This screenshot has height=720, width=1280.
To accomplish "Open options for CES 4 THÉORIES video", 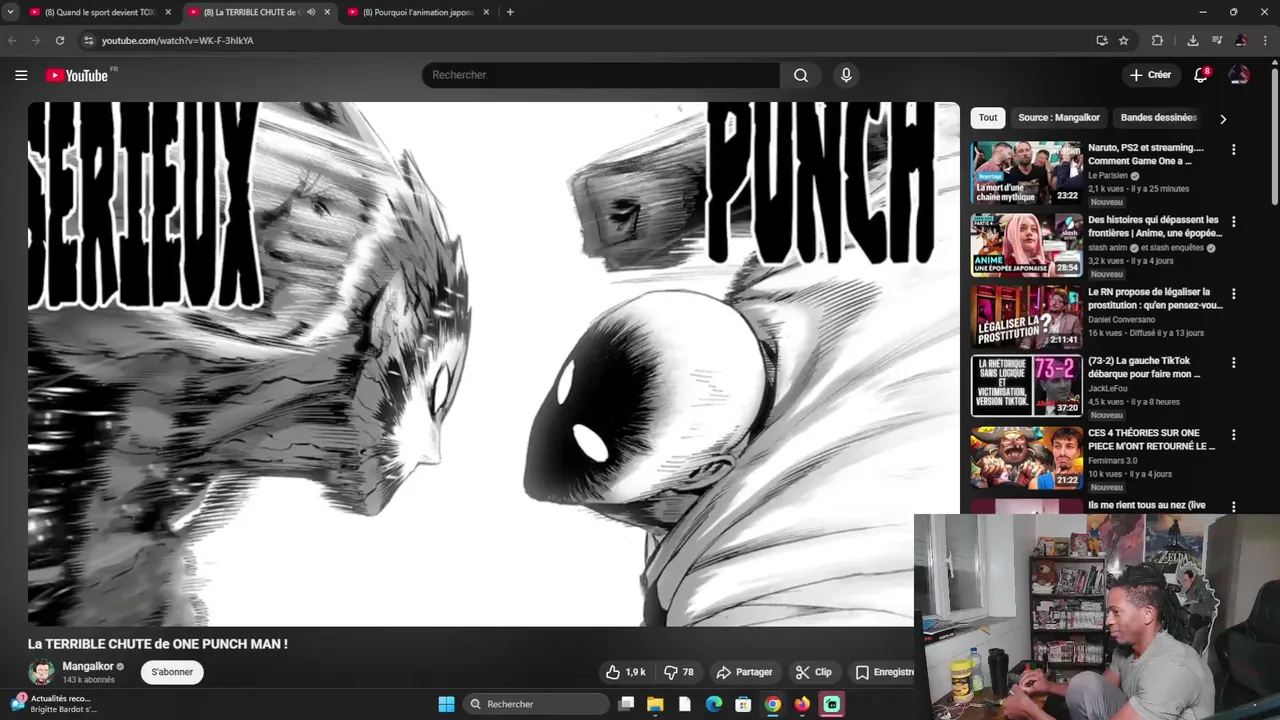I will [1233, 435].
